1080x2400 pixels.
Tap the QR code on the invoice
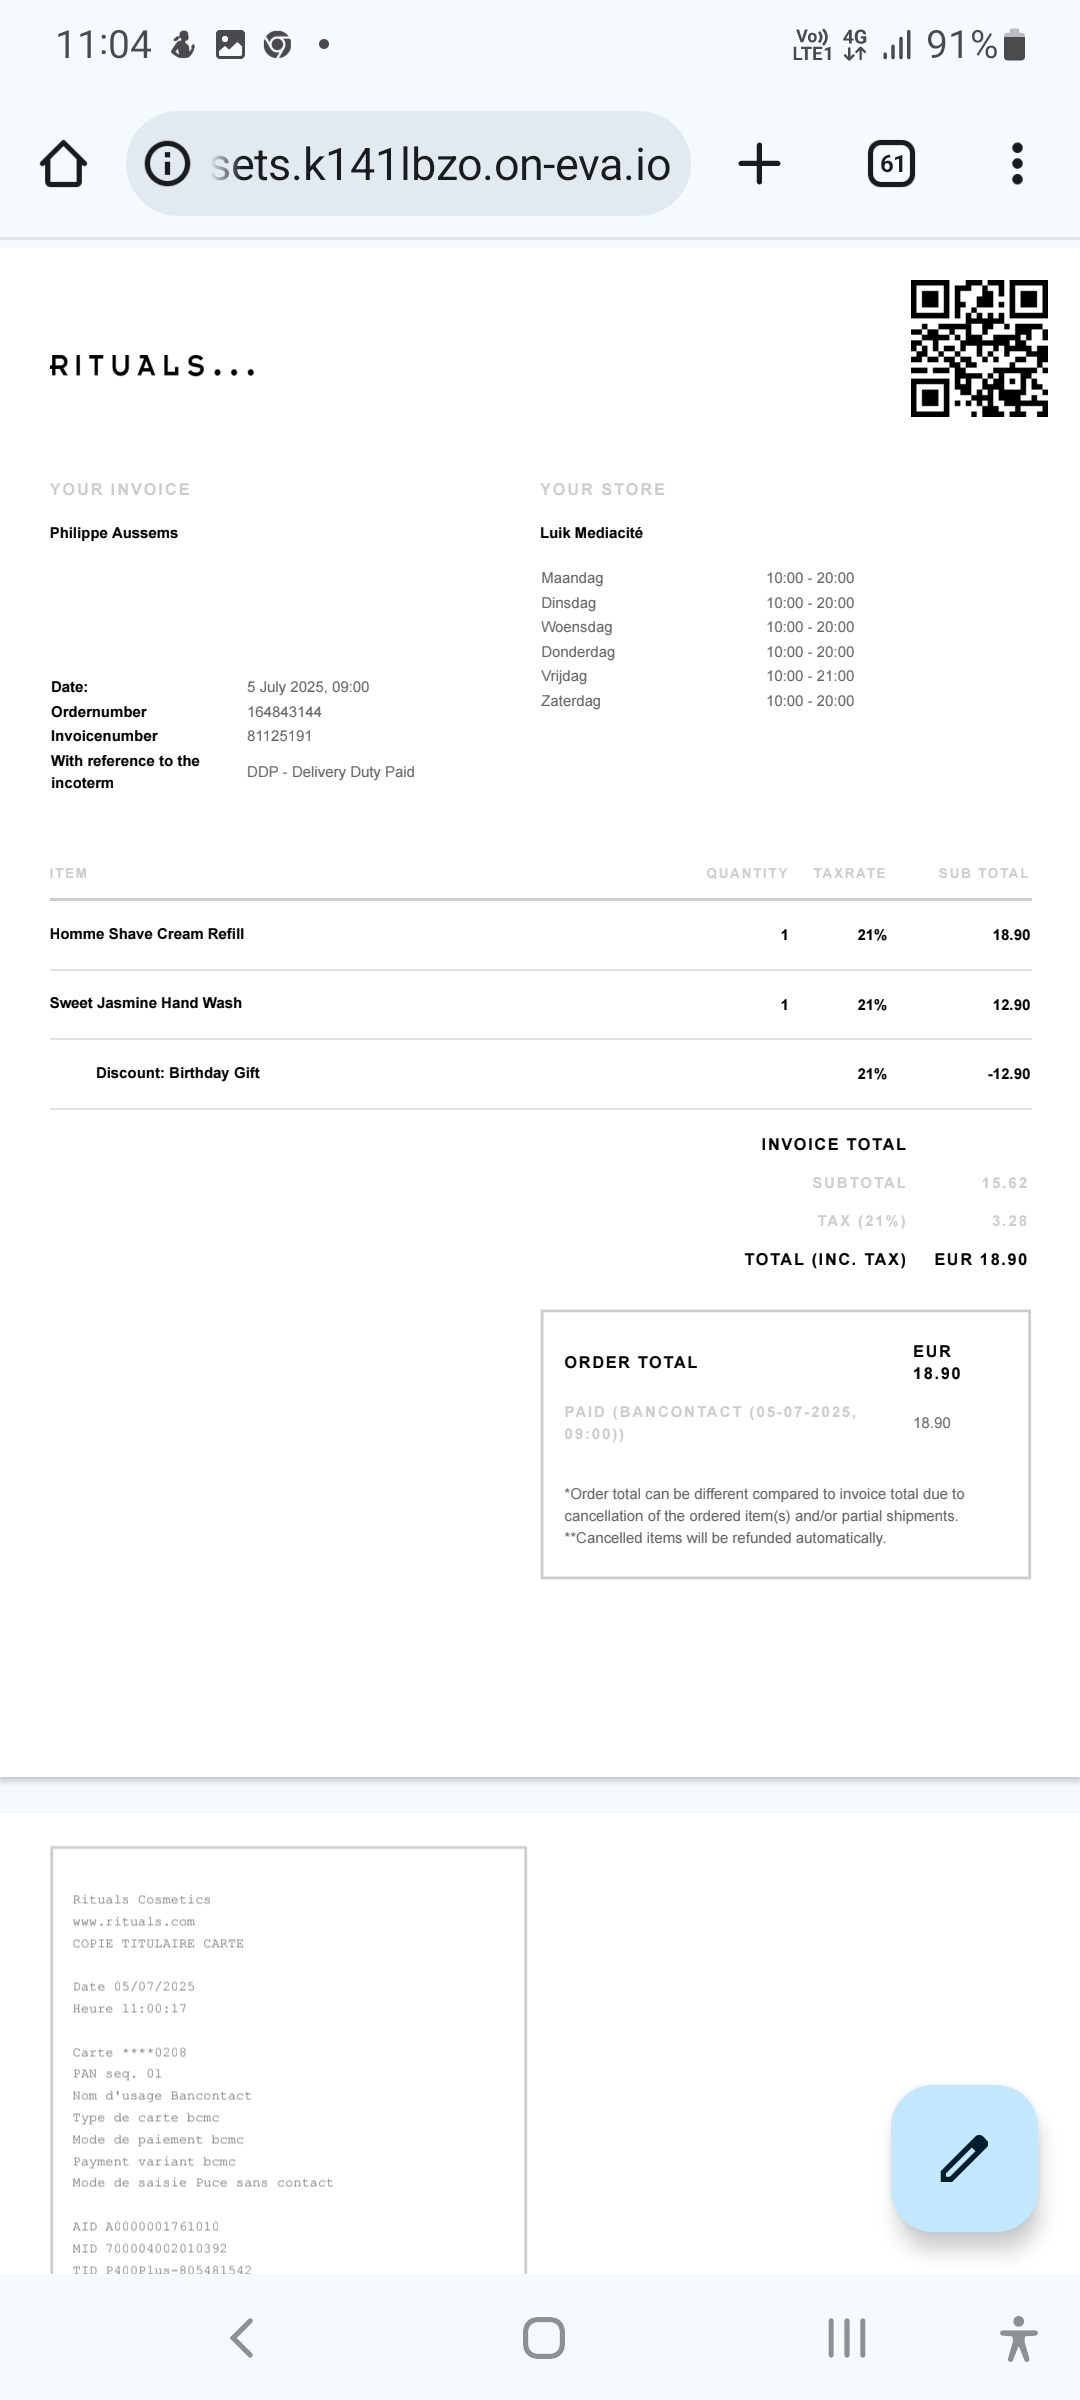tap(979, 348)
